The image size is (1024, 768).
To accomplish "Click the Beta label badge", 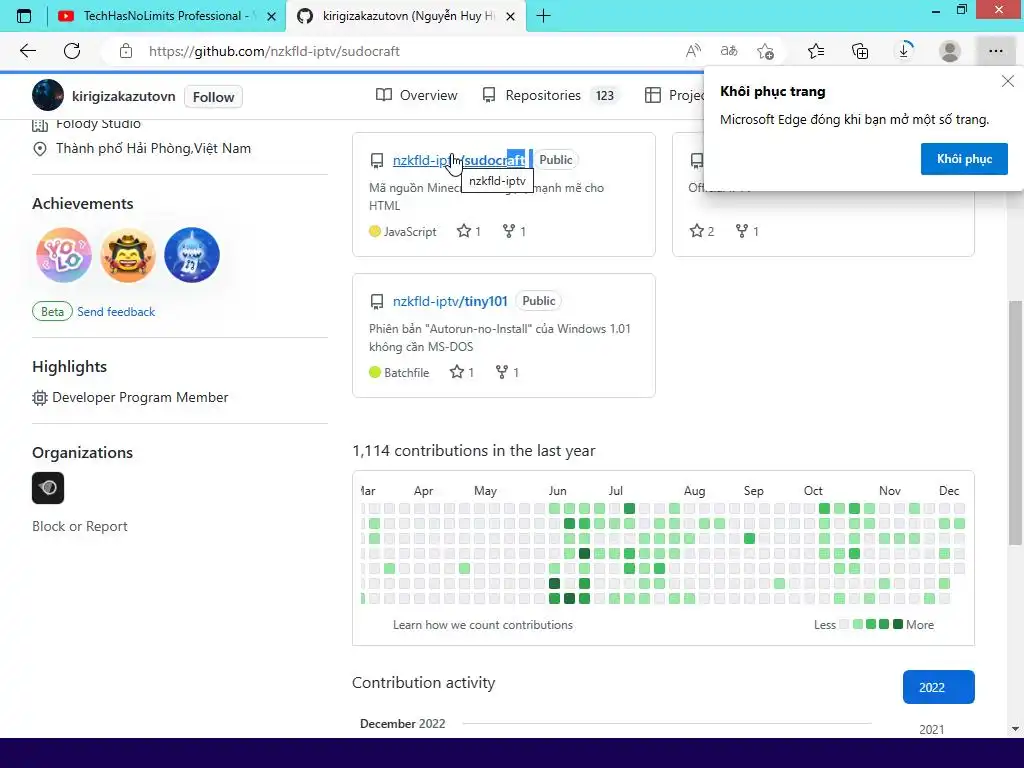I will click(x=52, y=312).
